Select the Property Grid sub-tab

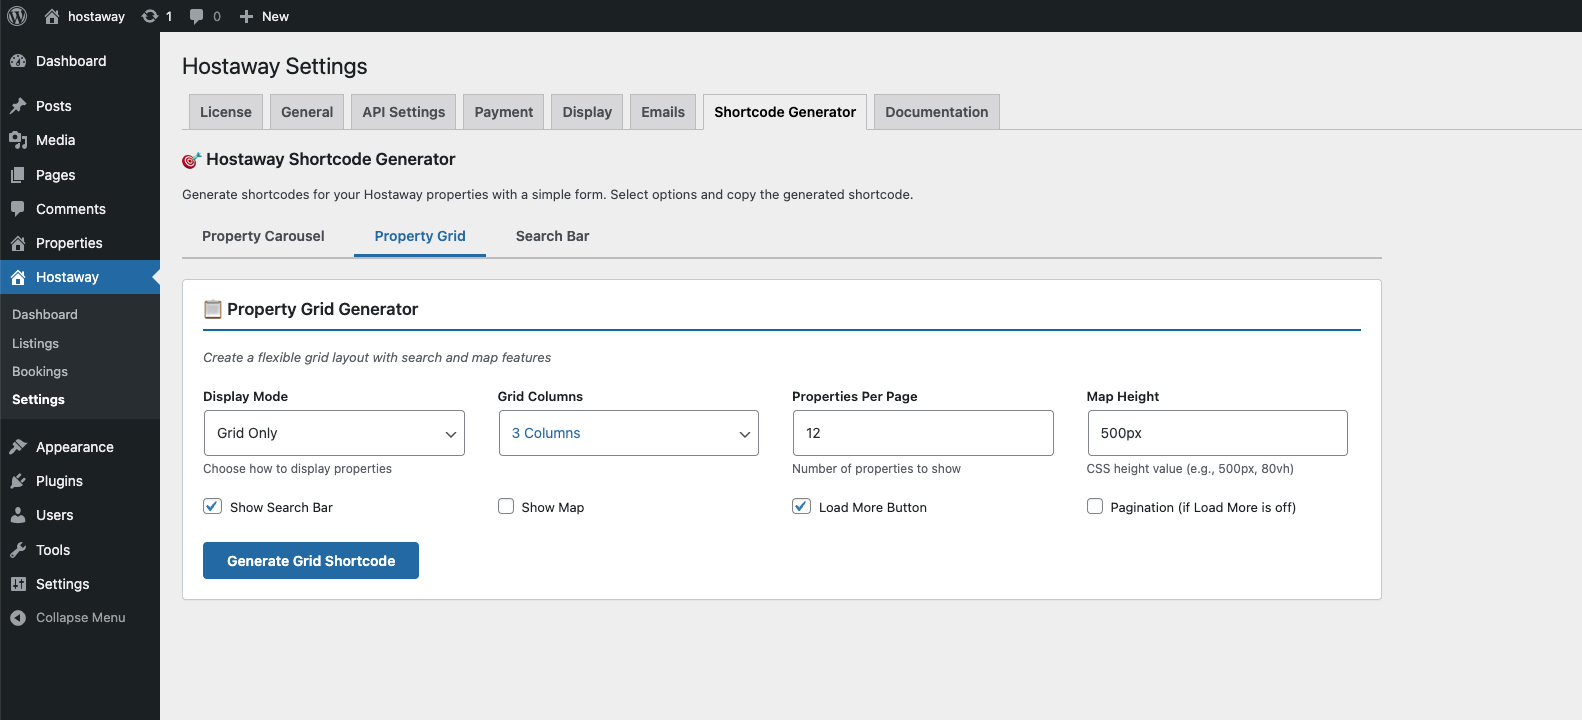[x=420, y=236]
